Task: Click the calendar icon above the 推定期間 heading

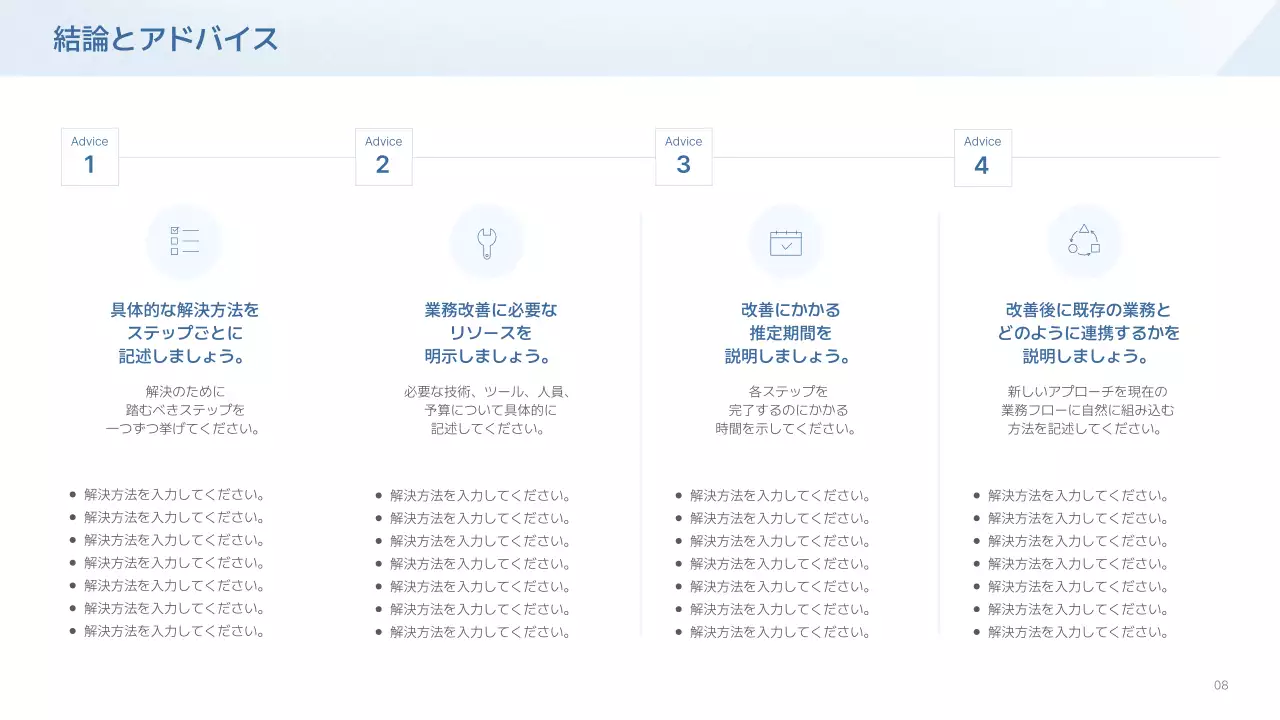Action: click(786, 241)
